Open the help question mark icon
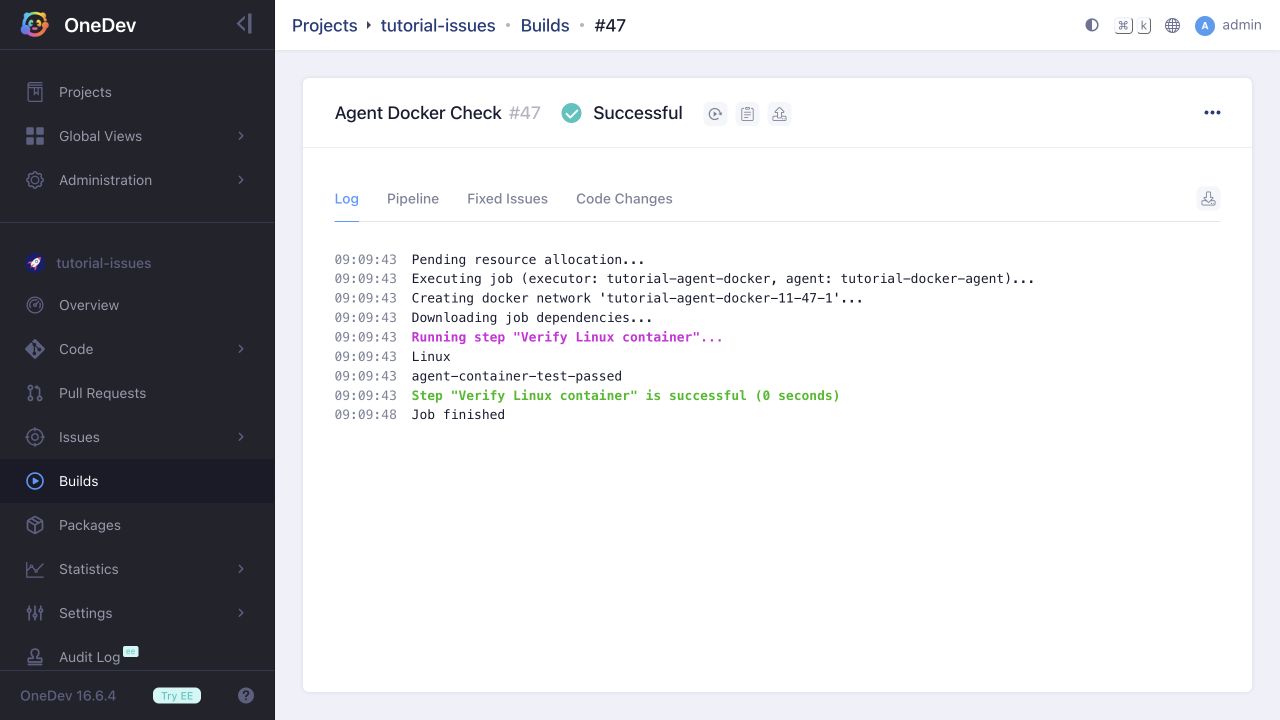Viewport: 1280px width, 720px height. point(246,696)
